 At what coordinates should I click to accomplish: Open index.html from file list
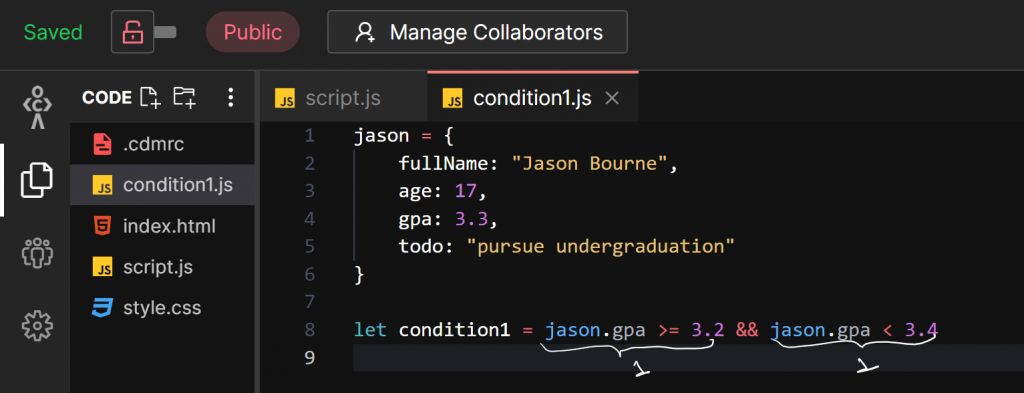[x=162, y=227]
